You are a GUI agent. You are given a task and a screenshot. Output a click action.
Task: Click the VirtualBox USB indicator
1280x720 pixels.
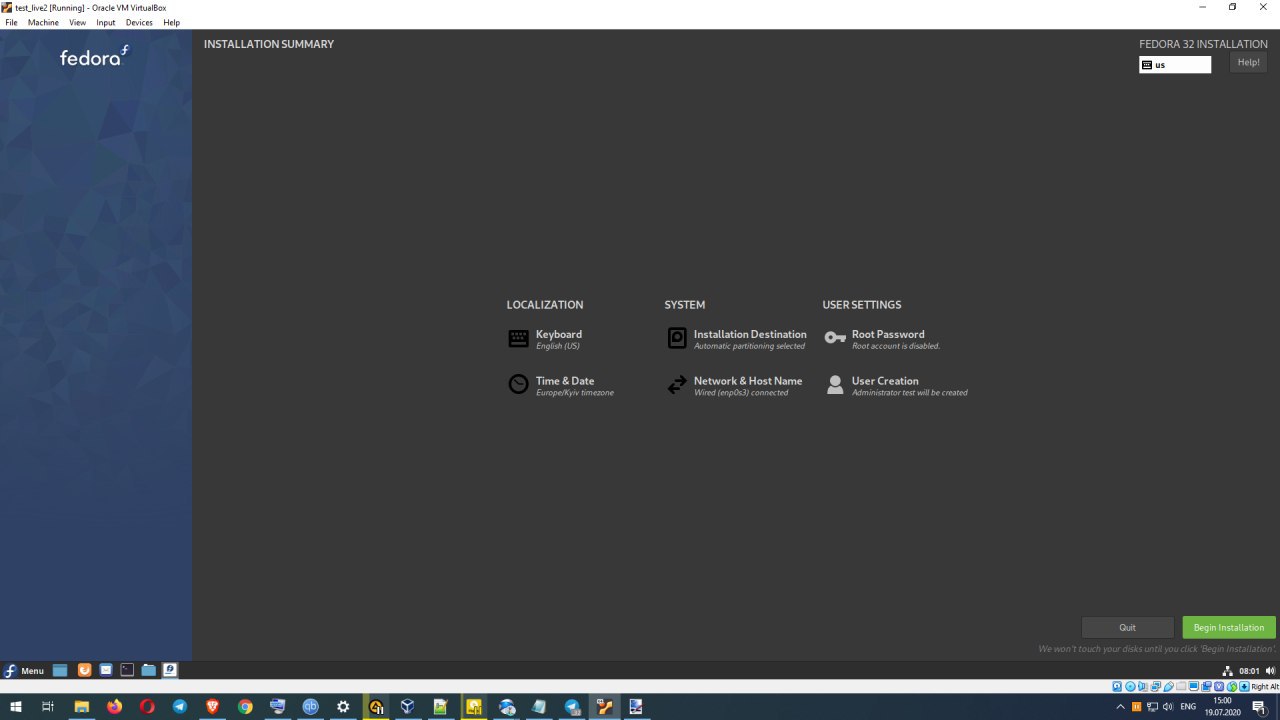1168,687
